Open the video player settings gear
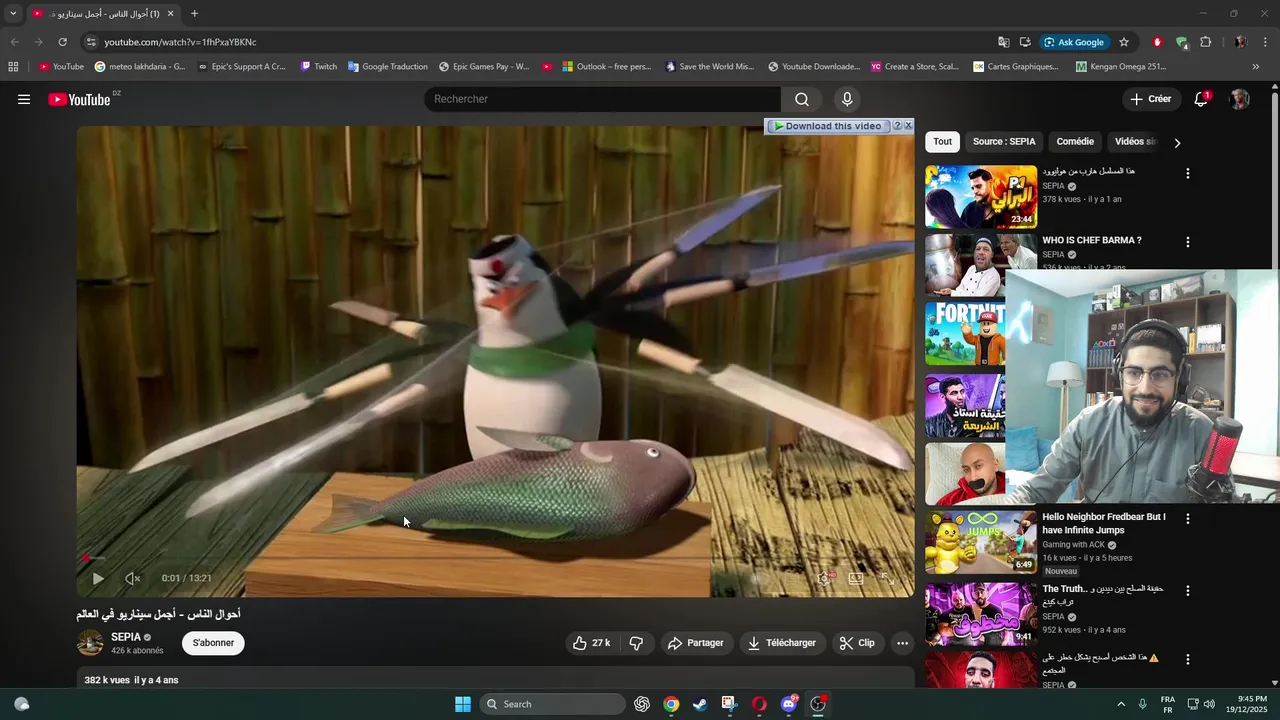The width and height of the screenshot is (1280, 720). pyautogui.click(x=825, y=578)
